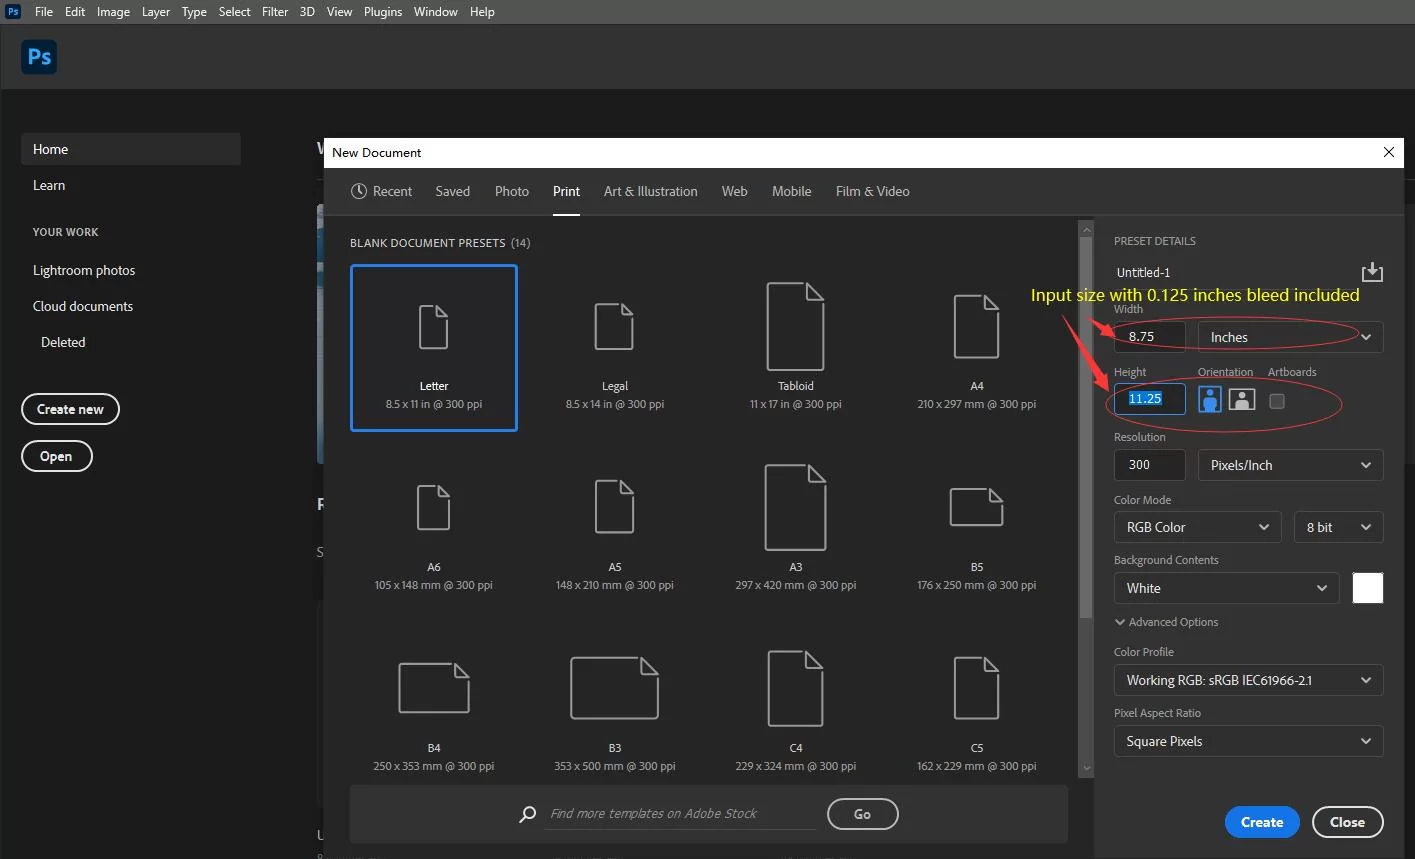
Task: Open the Background Contents dropdown
Action: pyautogui.click(x=1225, y=588)
